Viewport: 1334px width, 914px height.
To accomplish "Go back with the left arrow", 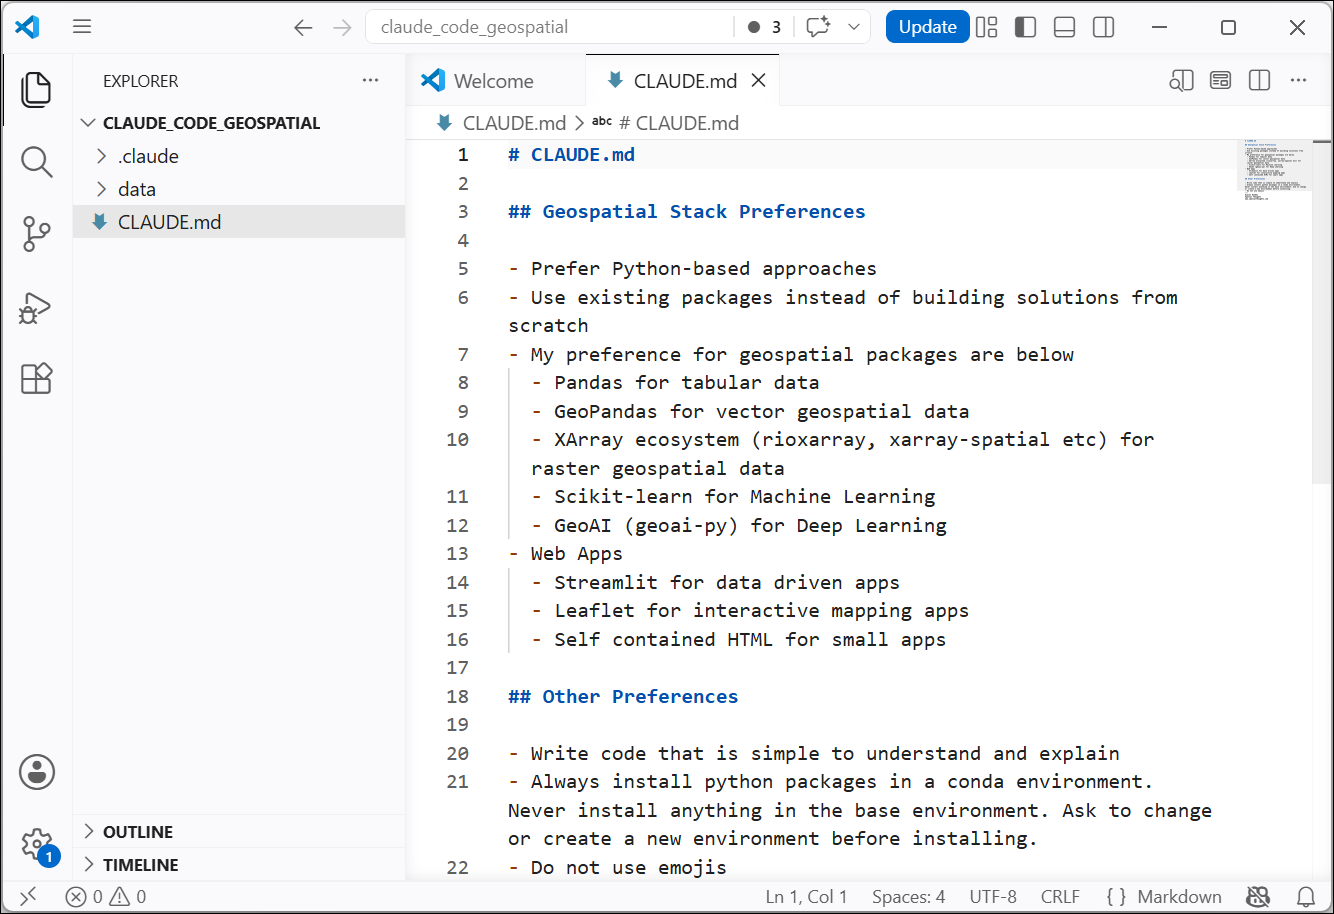I will (304, 27).
